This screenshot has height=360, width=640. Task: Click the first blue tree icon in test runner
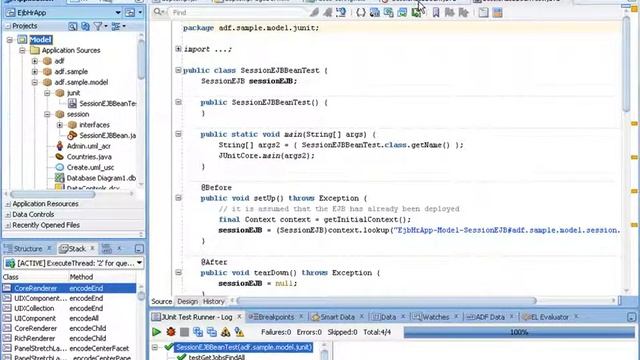[198, 332]
